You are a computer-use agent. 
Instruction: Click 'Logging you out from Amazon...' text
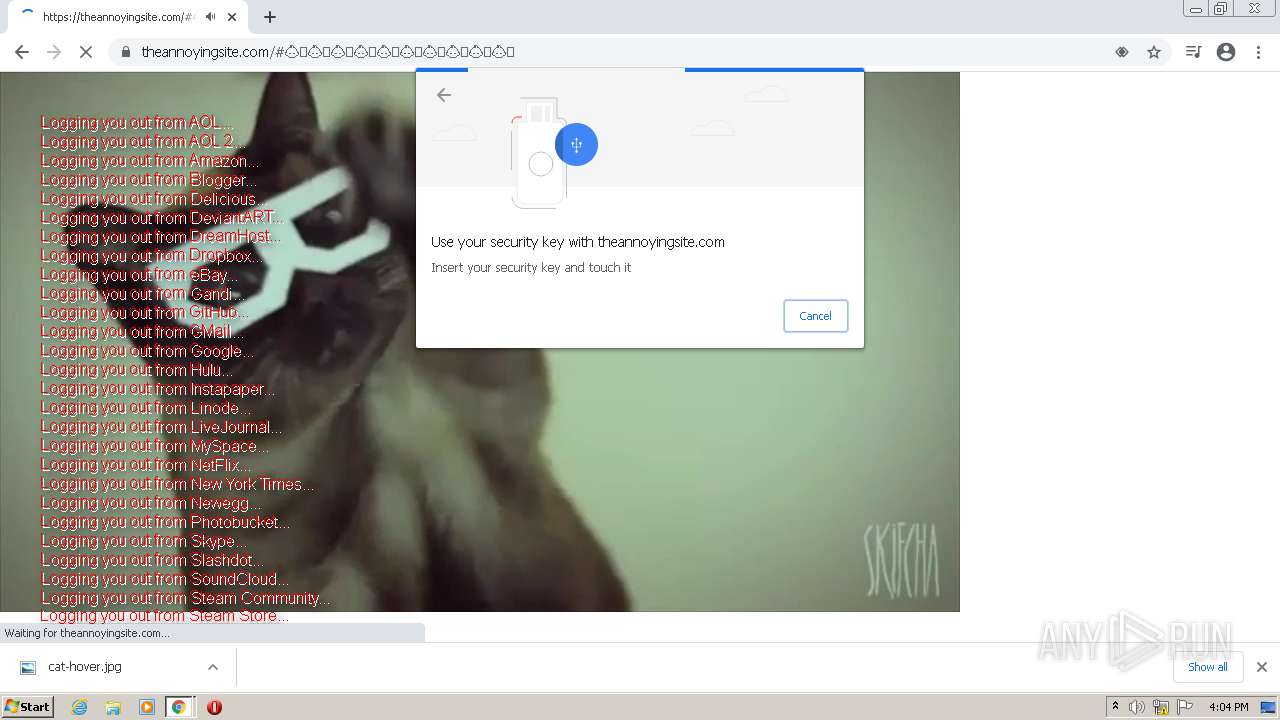pyautogui.click(x=149, y=161)
